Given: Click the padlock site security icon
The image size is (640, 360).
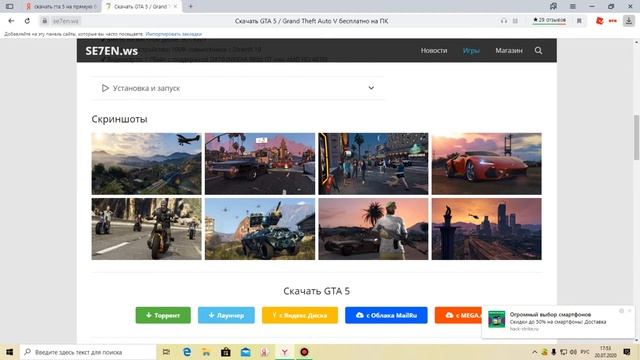Looking at the screenshot, I should pyautogui.click(x=45, y=21).
